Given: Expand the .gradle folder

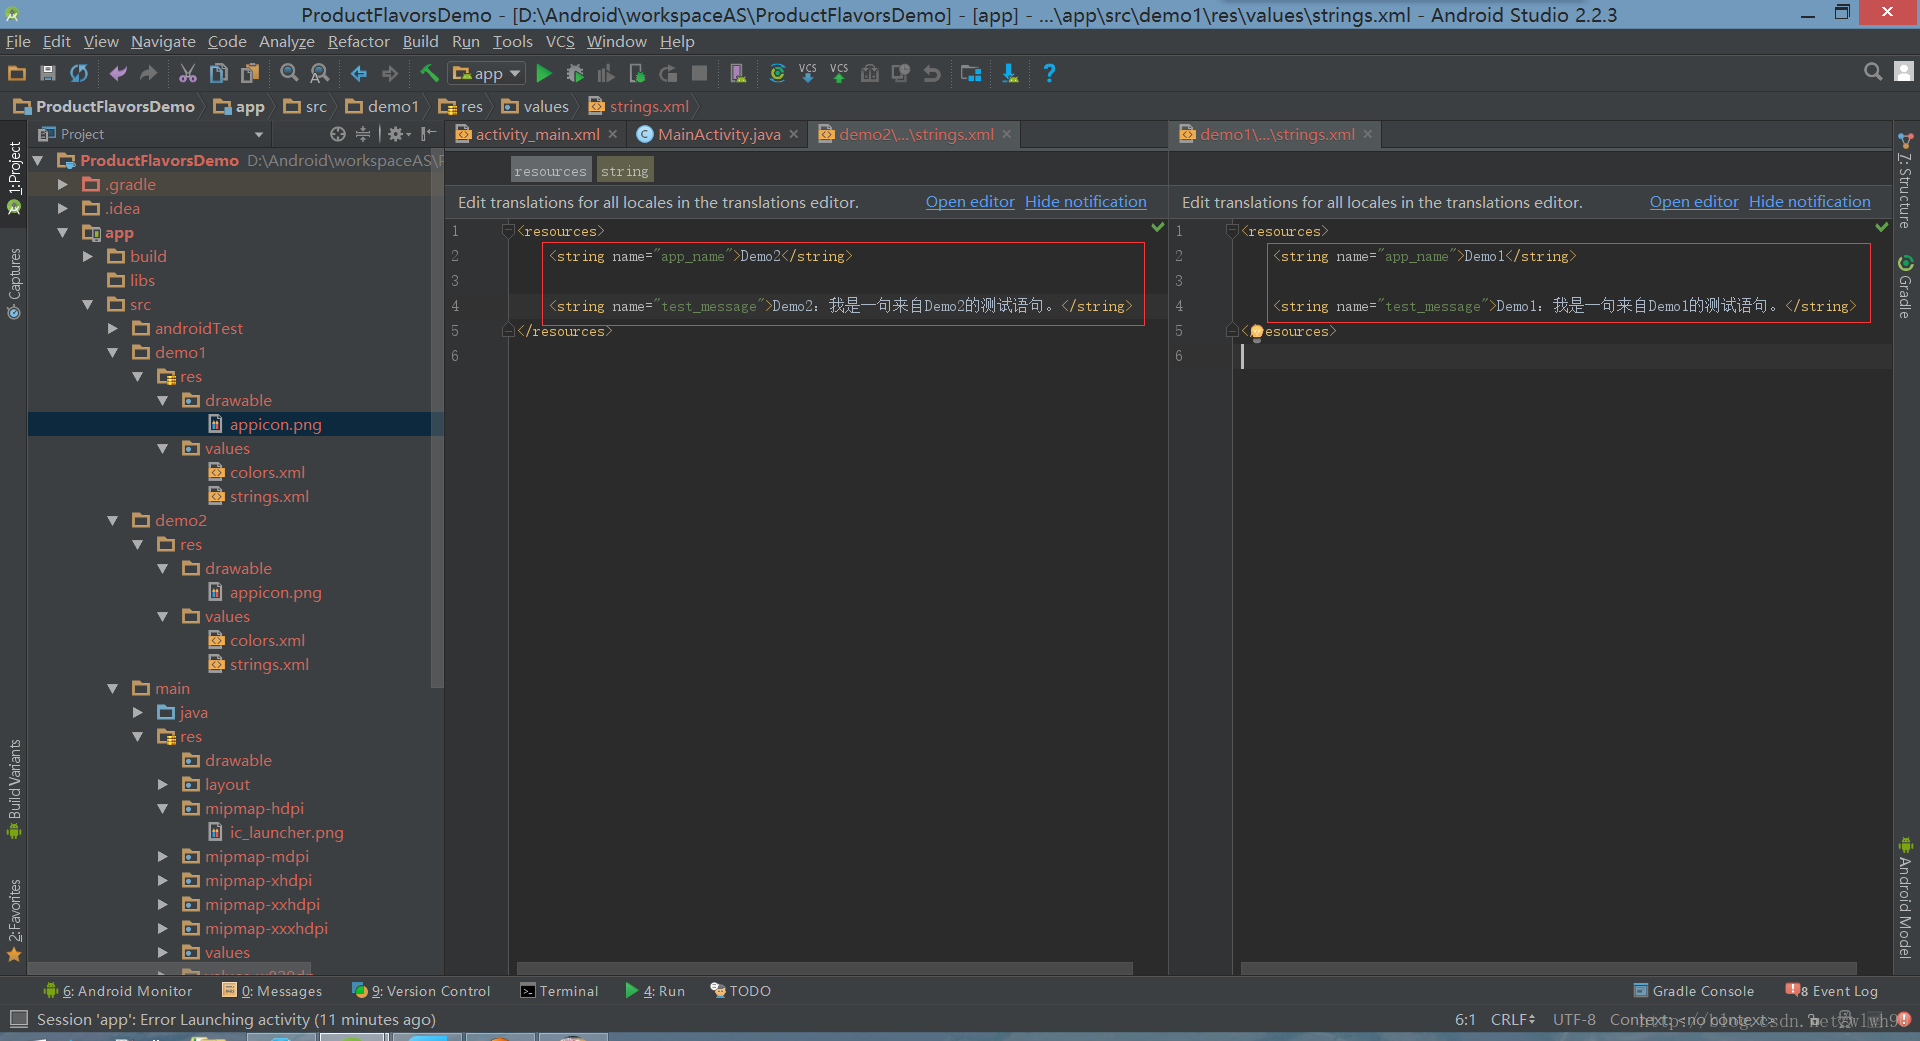Looking at the screenshot, I should point(63,184).
